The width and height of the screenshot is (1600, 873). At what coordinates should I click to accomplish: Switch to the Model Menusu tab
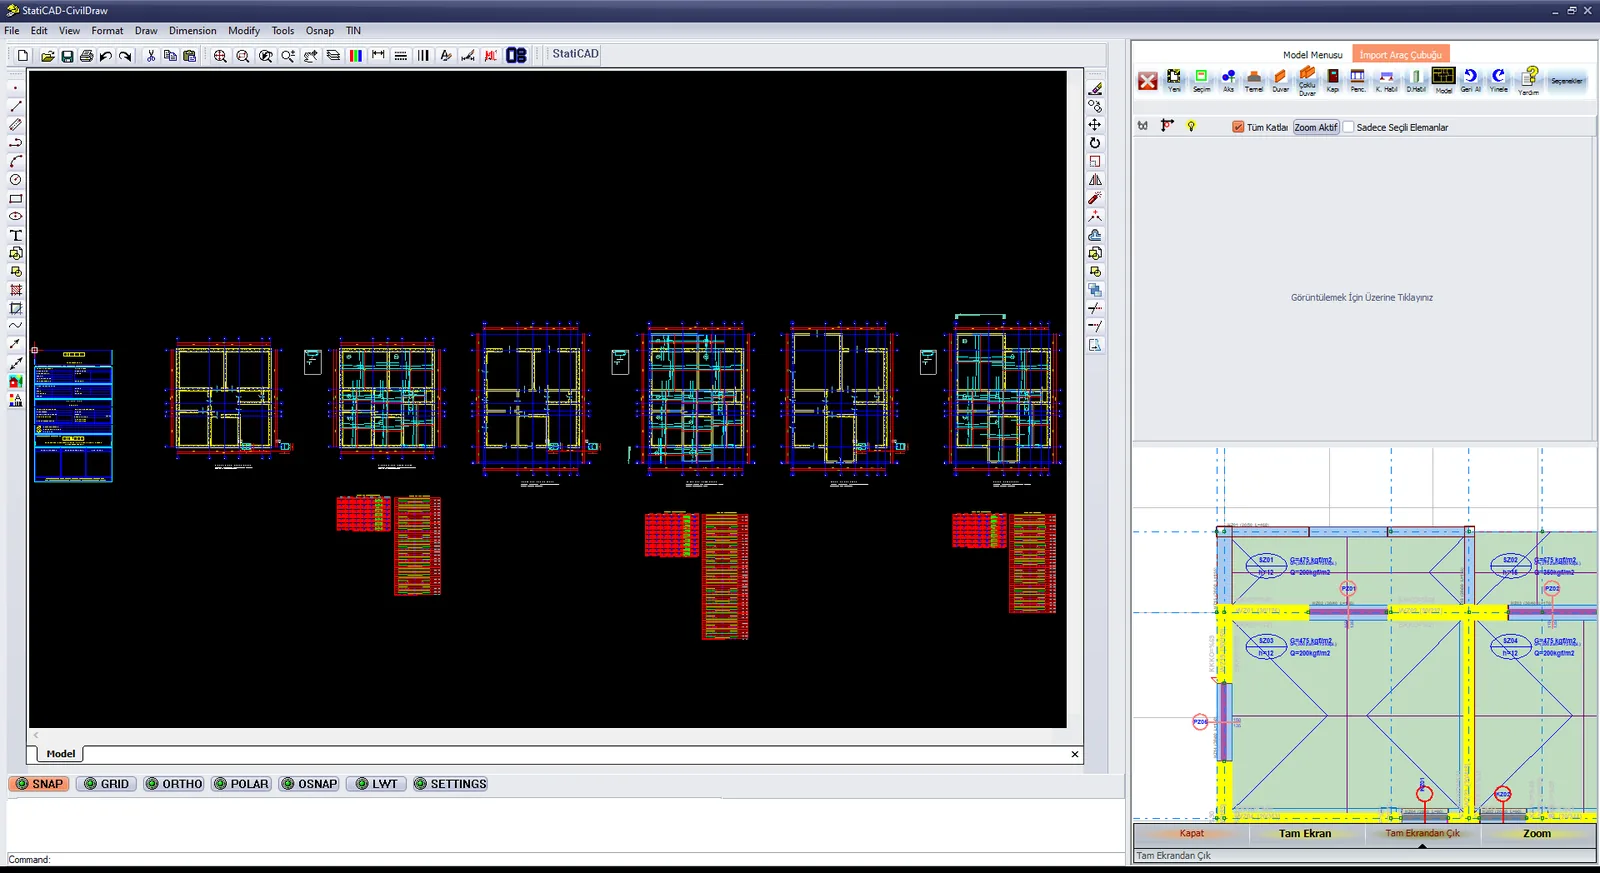[1312, 55]
